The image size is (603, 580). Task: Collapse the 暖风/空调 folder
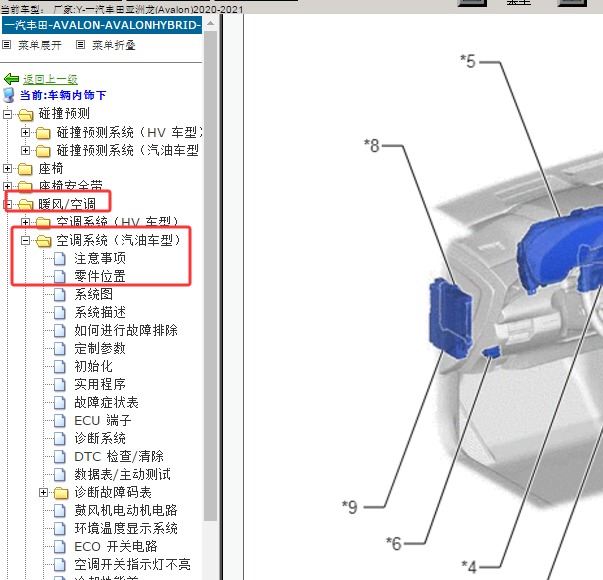[x=7, y=204]
